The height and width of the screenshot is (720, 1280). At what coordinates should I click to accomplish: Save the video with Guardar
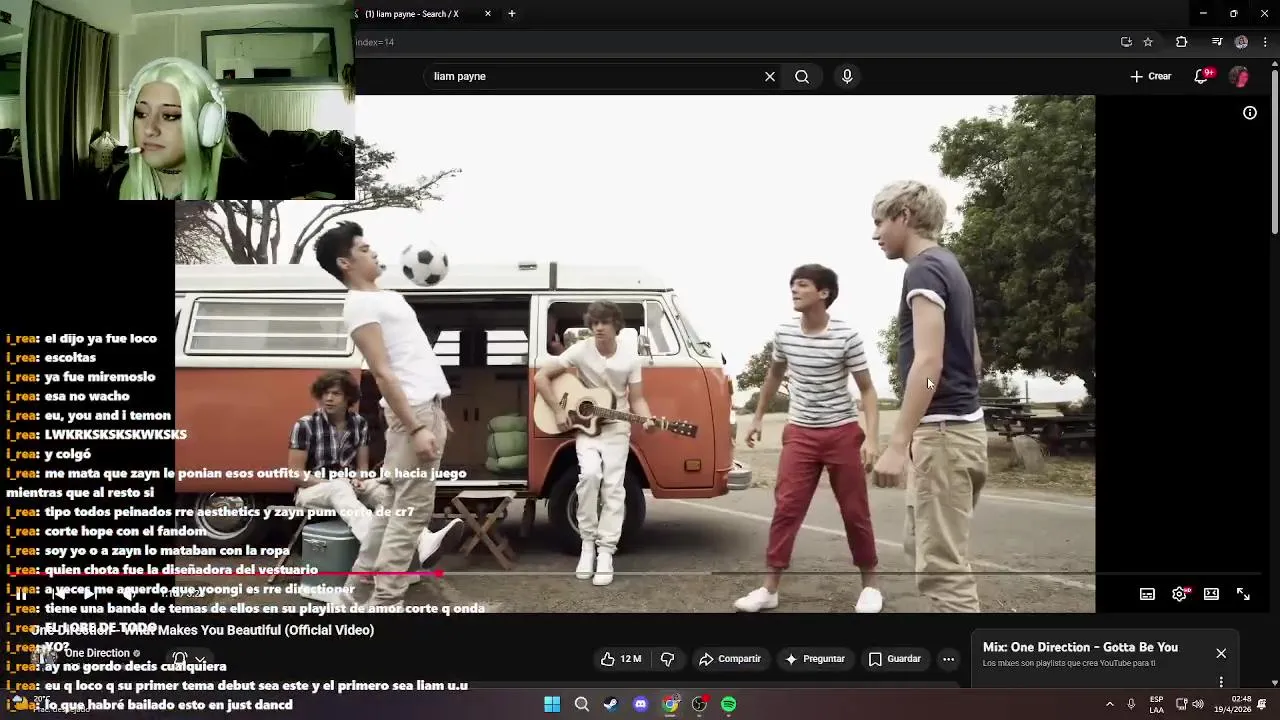click(x=895, y=659)
